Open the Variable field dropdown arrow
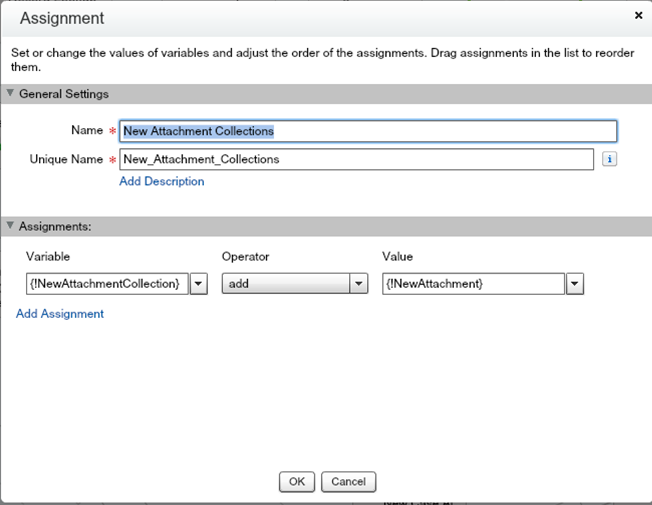Image resolution: width=652 pixels, height=505 pixels. (198, 284)
